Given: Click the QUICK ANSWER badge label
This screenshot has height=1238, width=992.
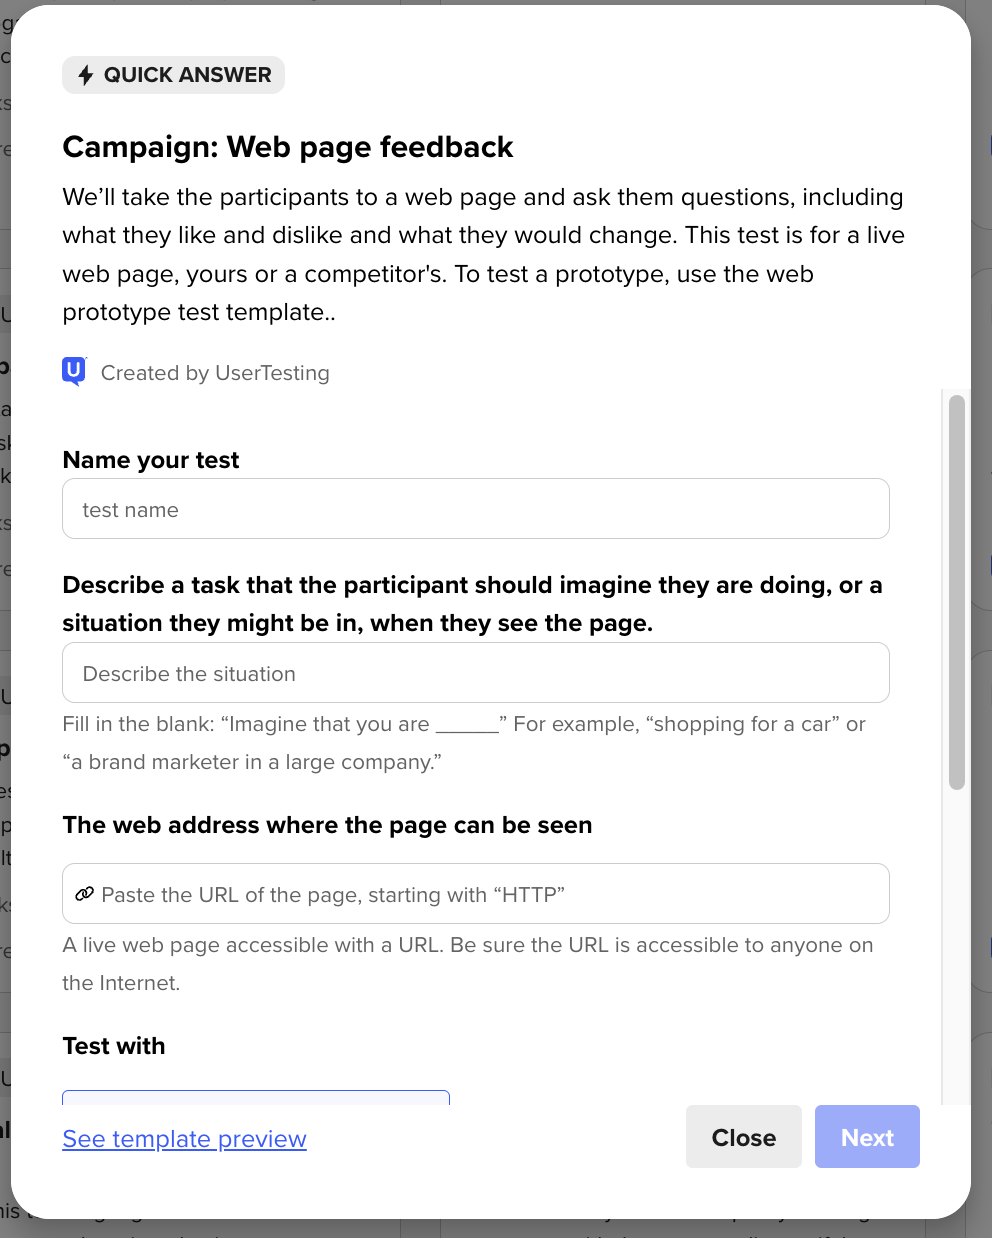Looking at the screenshot, I should [x=187, y=75].
